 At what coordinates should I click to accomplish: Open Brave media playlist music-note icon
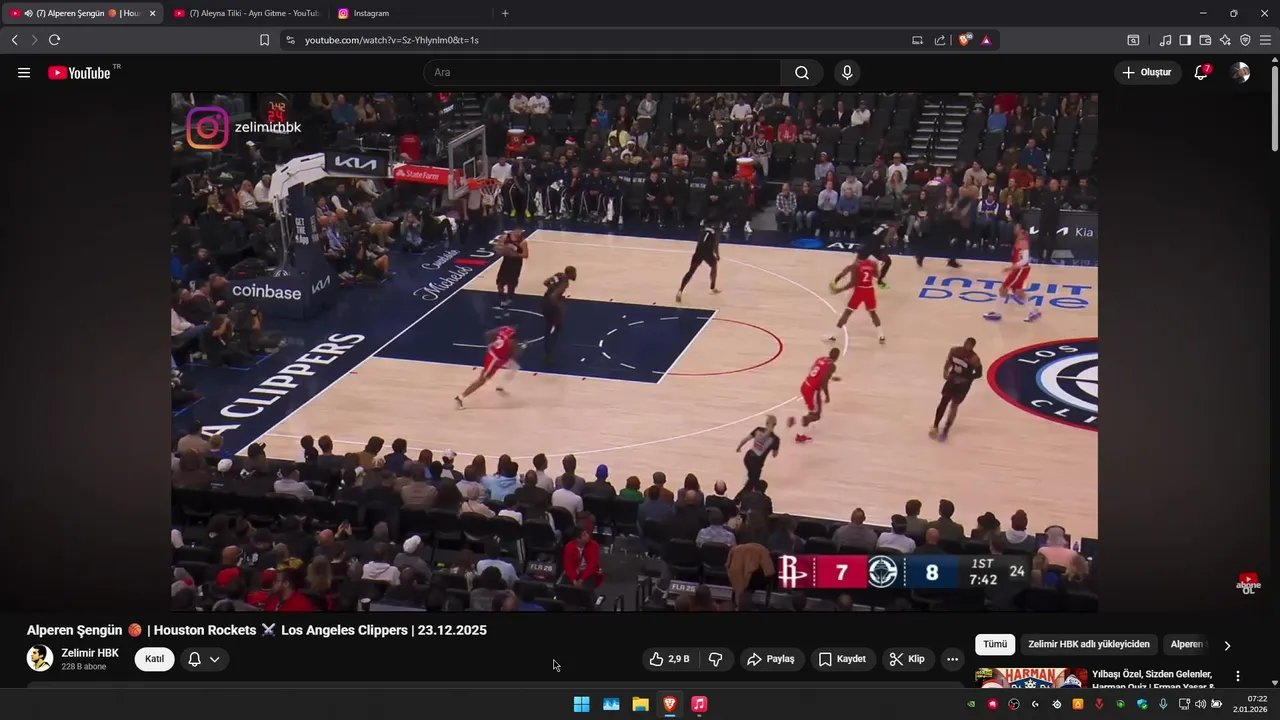[x=1165, y=40]
